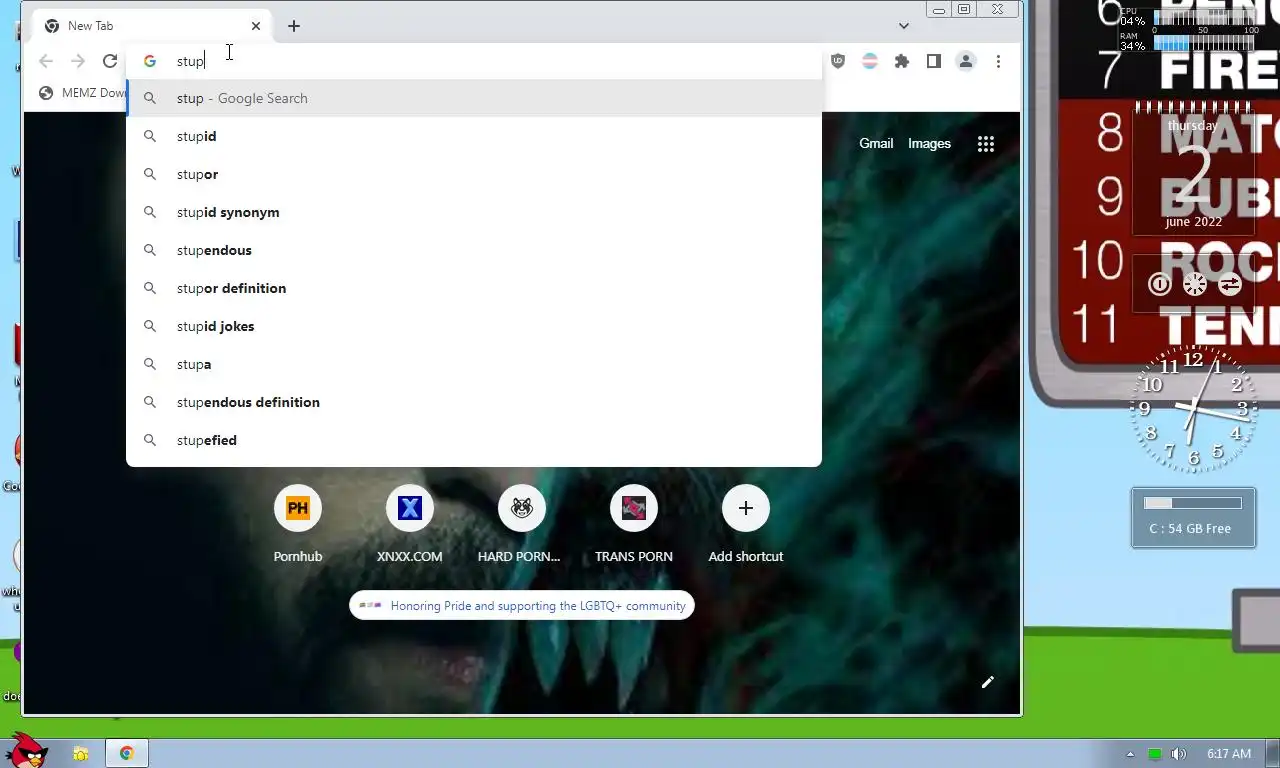Show hidden tray icons arrow
Viewport: 1280px width, 768px height.
[1131, 754]
